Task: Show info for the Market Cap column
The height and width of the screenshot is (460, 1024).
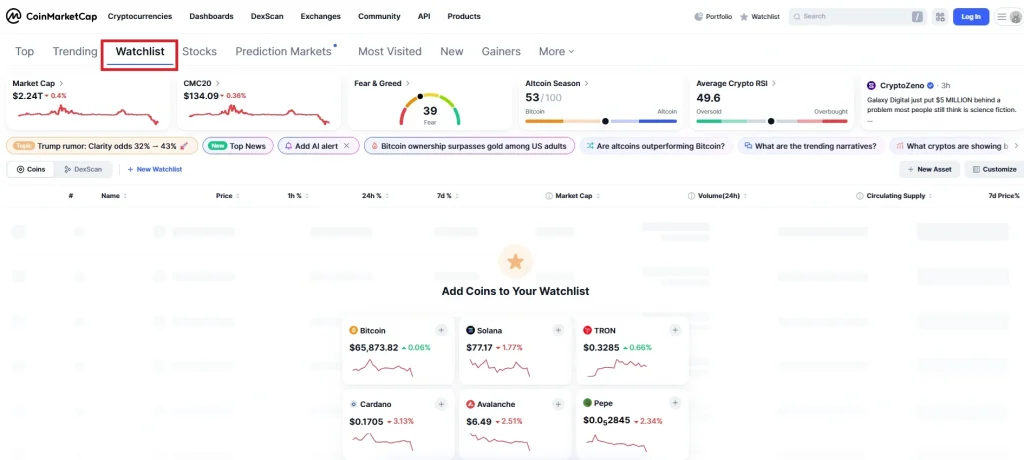Action: pos(549,196)
